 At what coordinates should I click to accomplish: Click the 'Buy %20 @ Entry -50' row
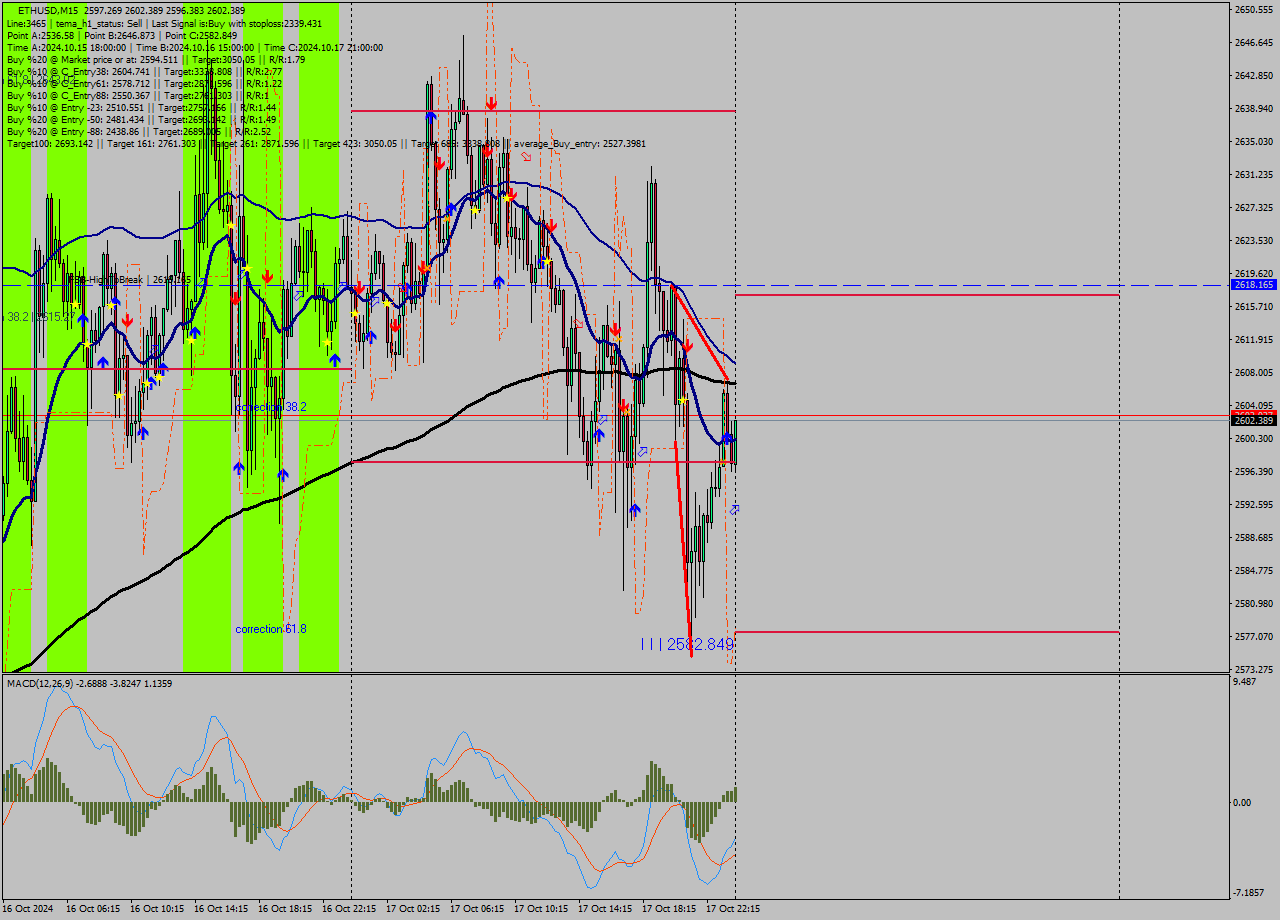141,119
